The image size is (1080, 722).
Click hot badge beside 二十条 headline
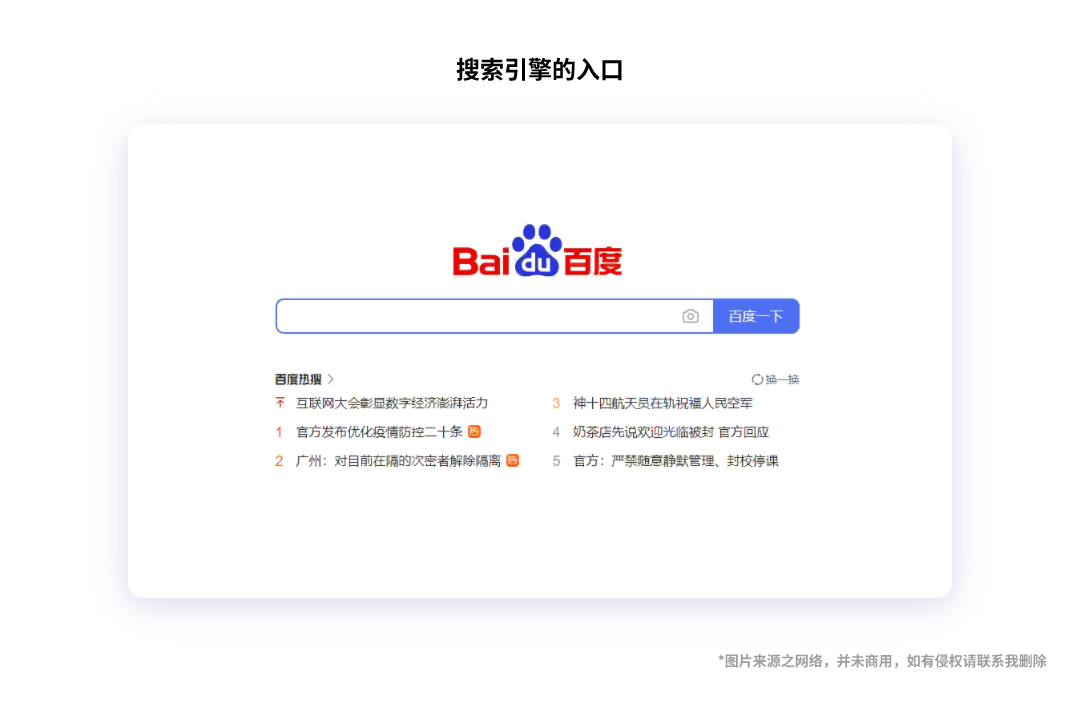tap(474, 432)
